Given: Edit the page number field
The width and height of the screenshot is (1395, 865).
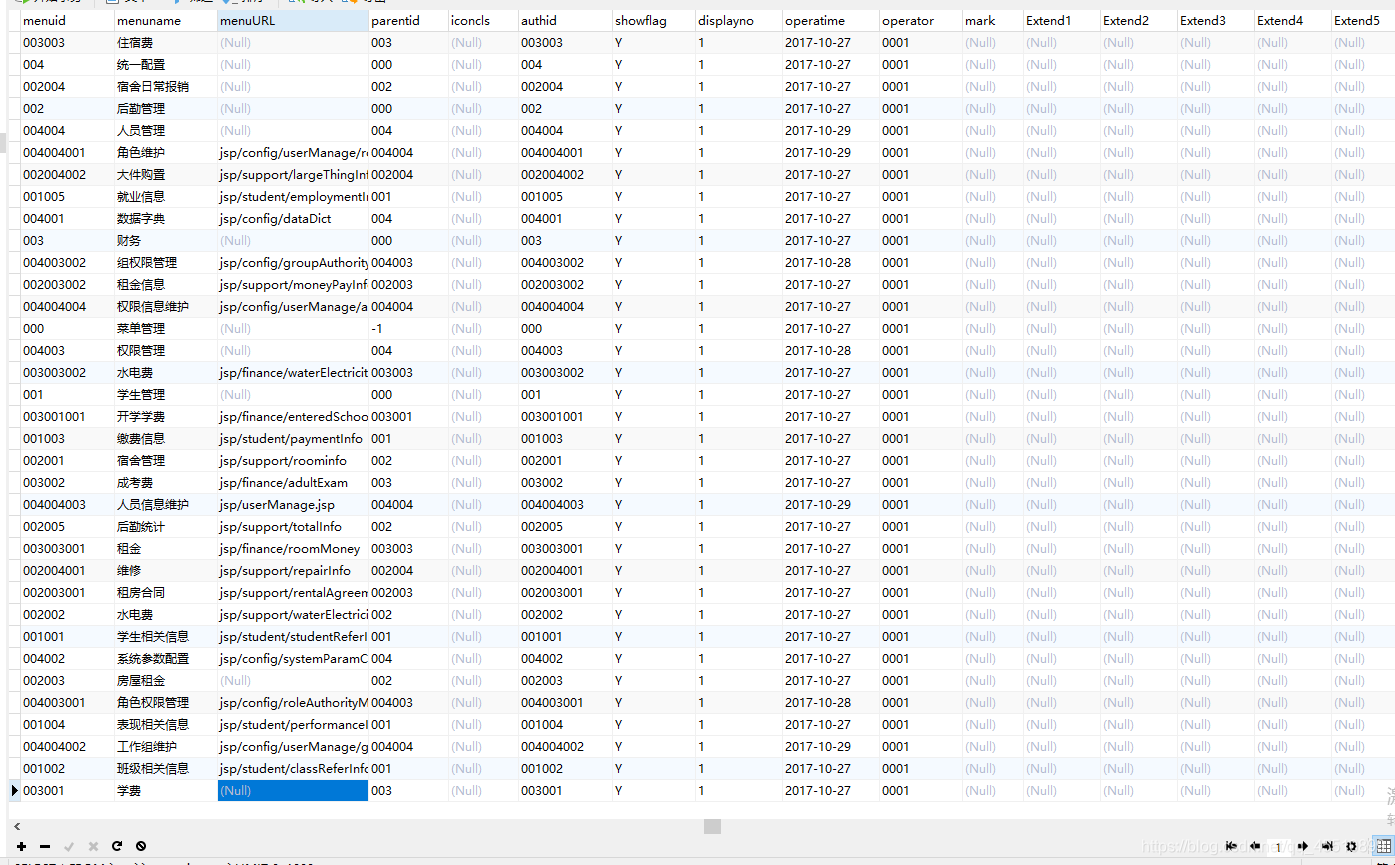Looking at the screenshot, I should pos(1278,847).
